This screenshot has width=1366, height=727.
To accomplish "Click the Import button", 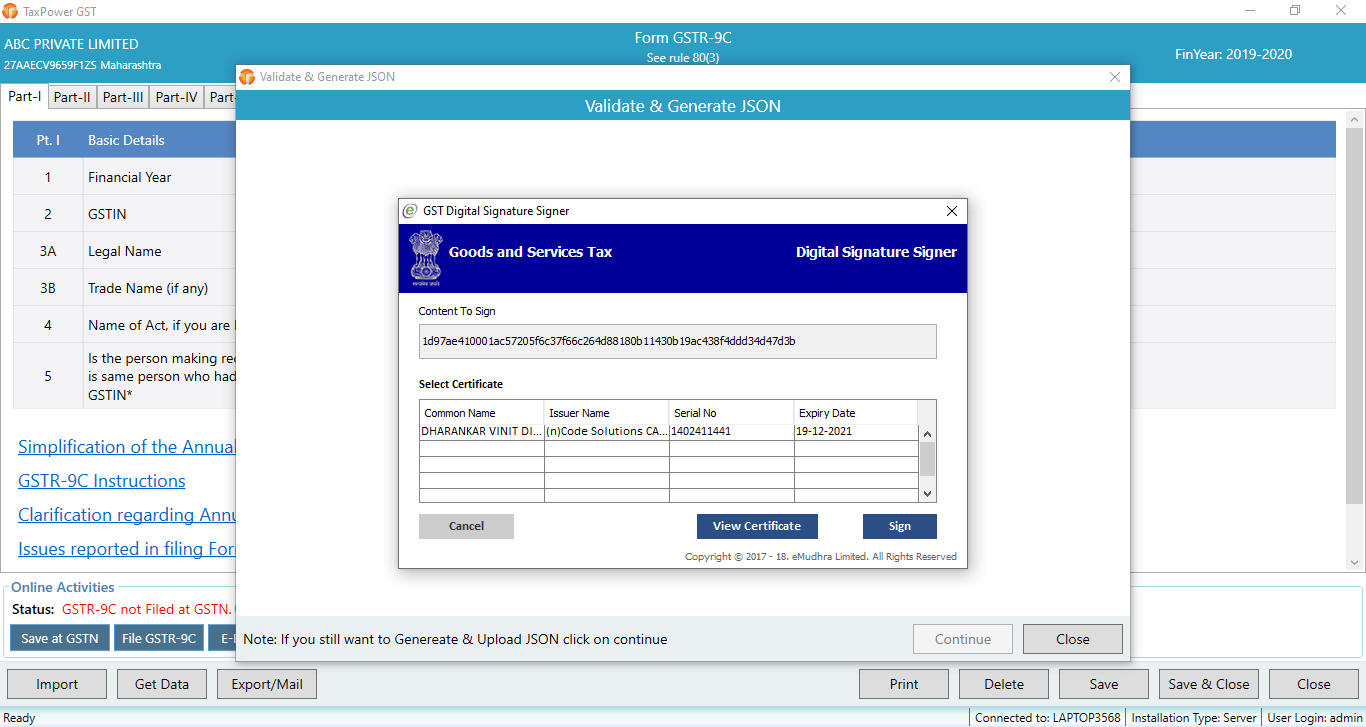I will pyautogui.click(x=57, y=684).
